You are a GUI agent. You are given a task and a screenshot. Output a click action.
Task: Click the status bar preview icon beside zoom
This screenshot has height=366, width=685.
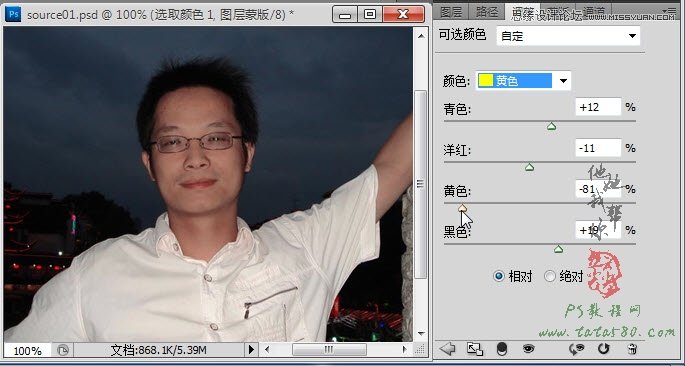pyautogui.click(x=63, y=350)
